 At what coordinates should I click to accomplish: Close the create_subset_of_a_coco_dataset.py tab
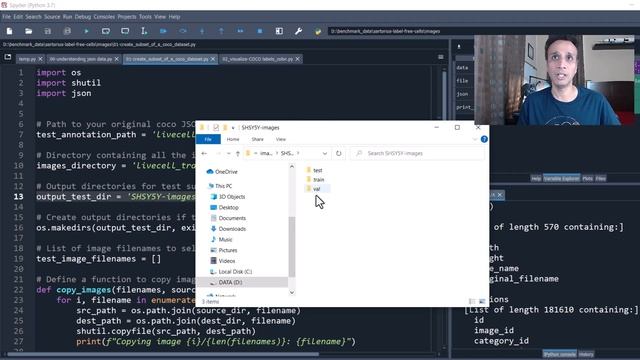(x=213, y=59)
